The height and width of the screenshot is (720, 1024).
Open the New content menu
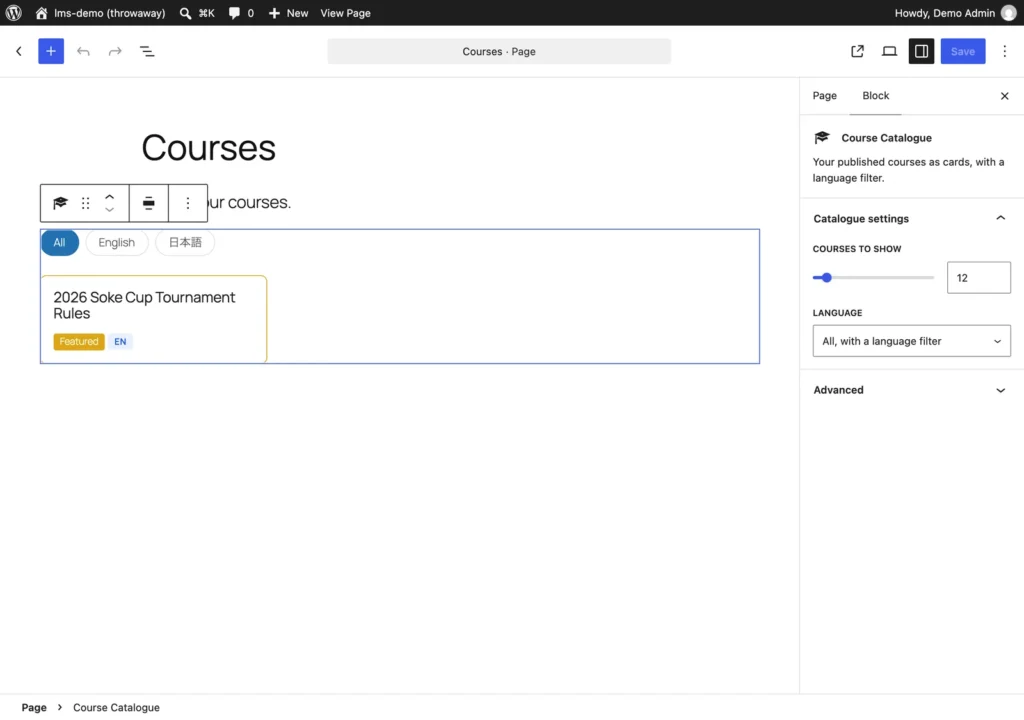pyautogui.click(x=288, y=13)
